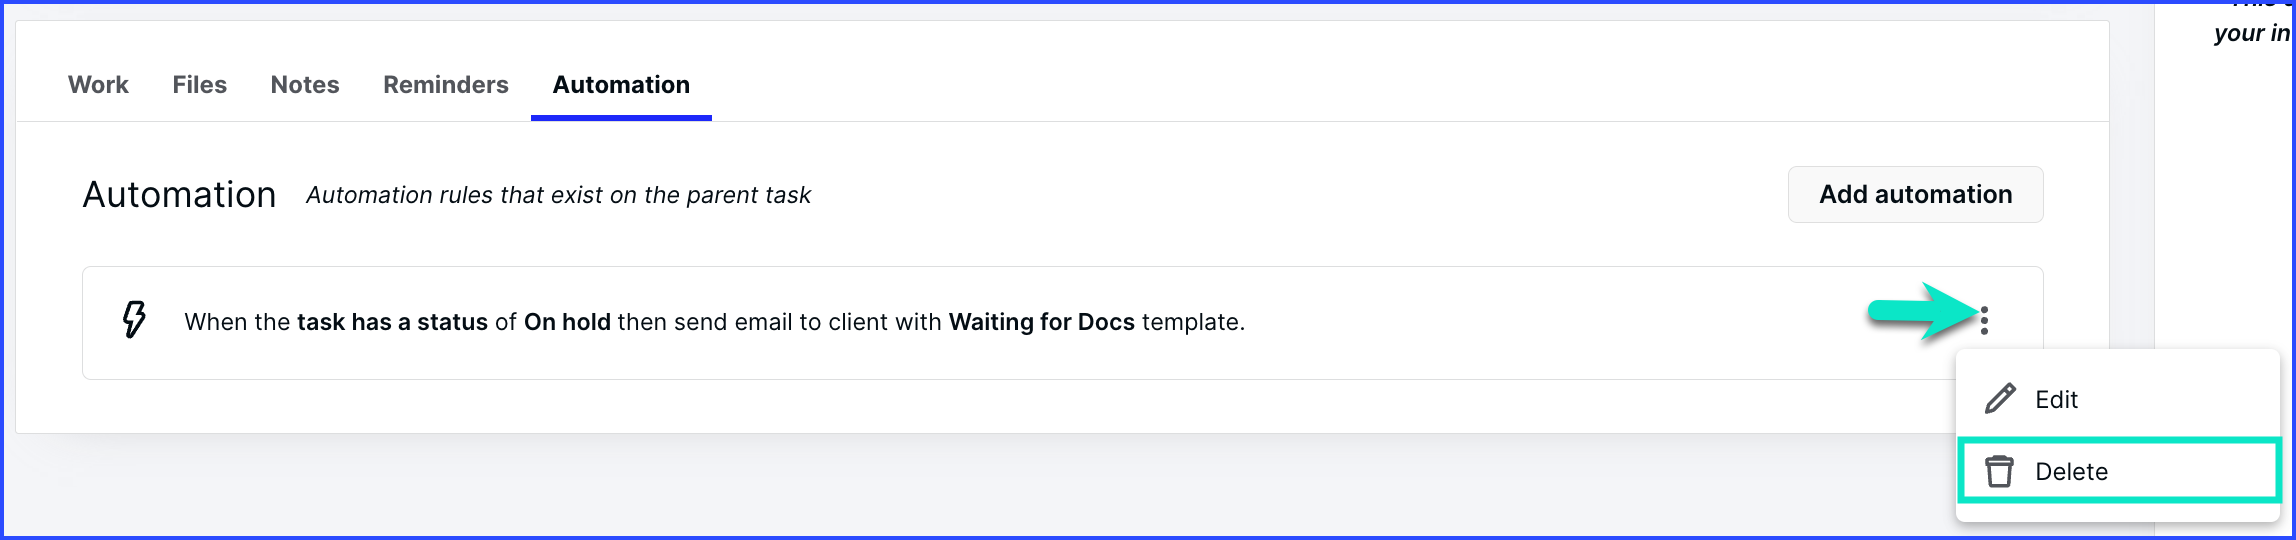The image size is (2296, 540).
Task: Choose Delete from the rule context menu
Action: click(2118, 471)
